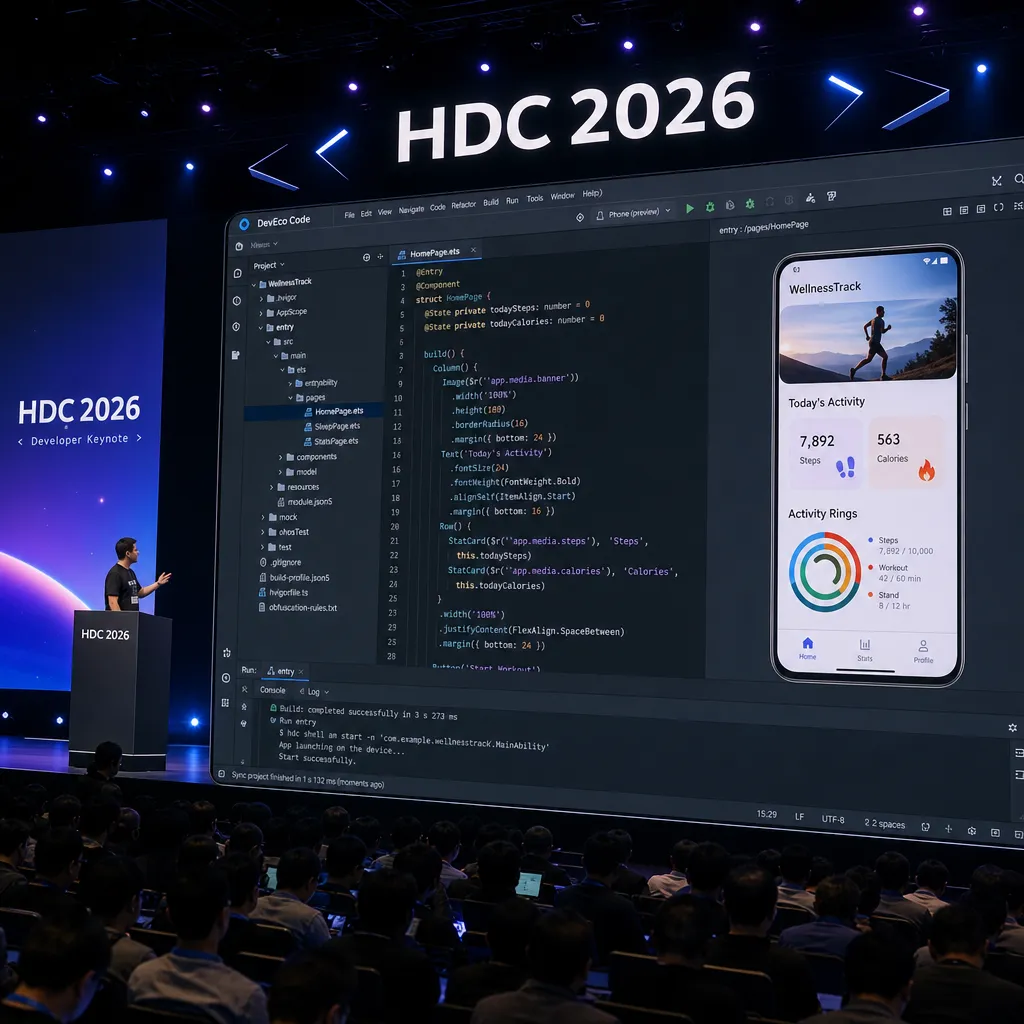The width and height of the screenshot is (1024, 1024).
Task: Expand the resources folder
Action: coord(272,487)
